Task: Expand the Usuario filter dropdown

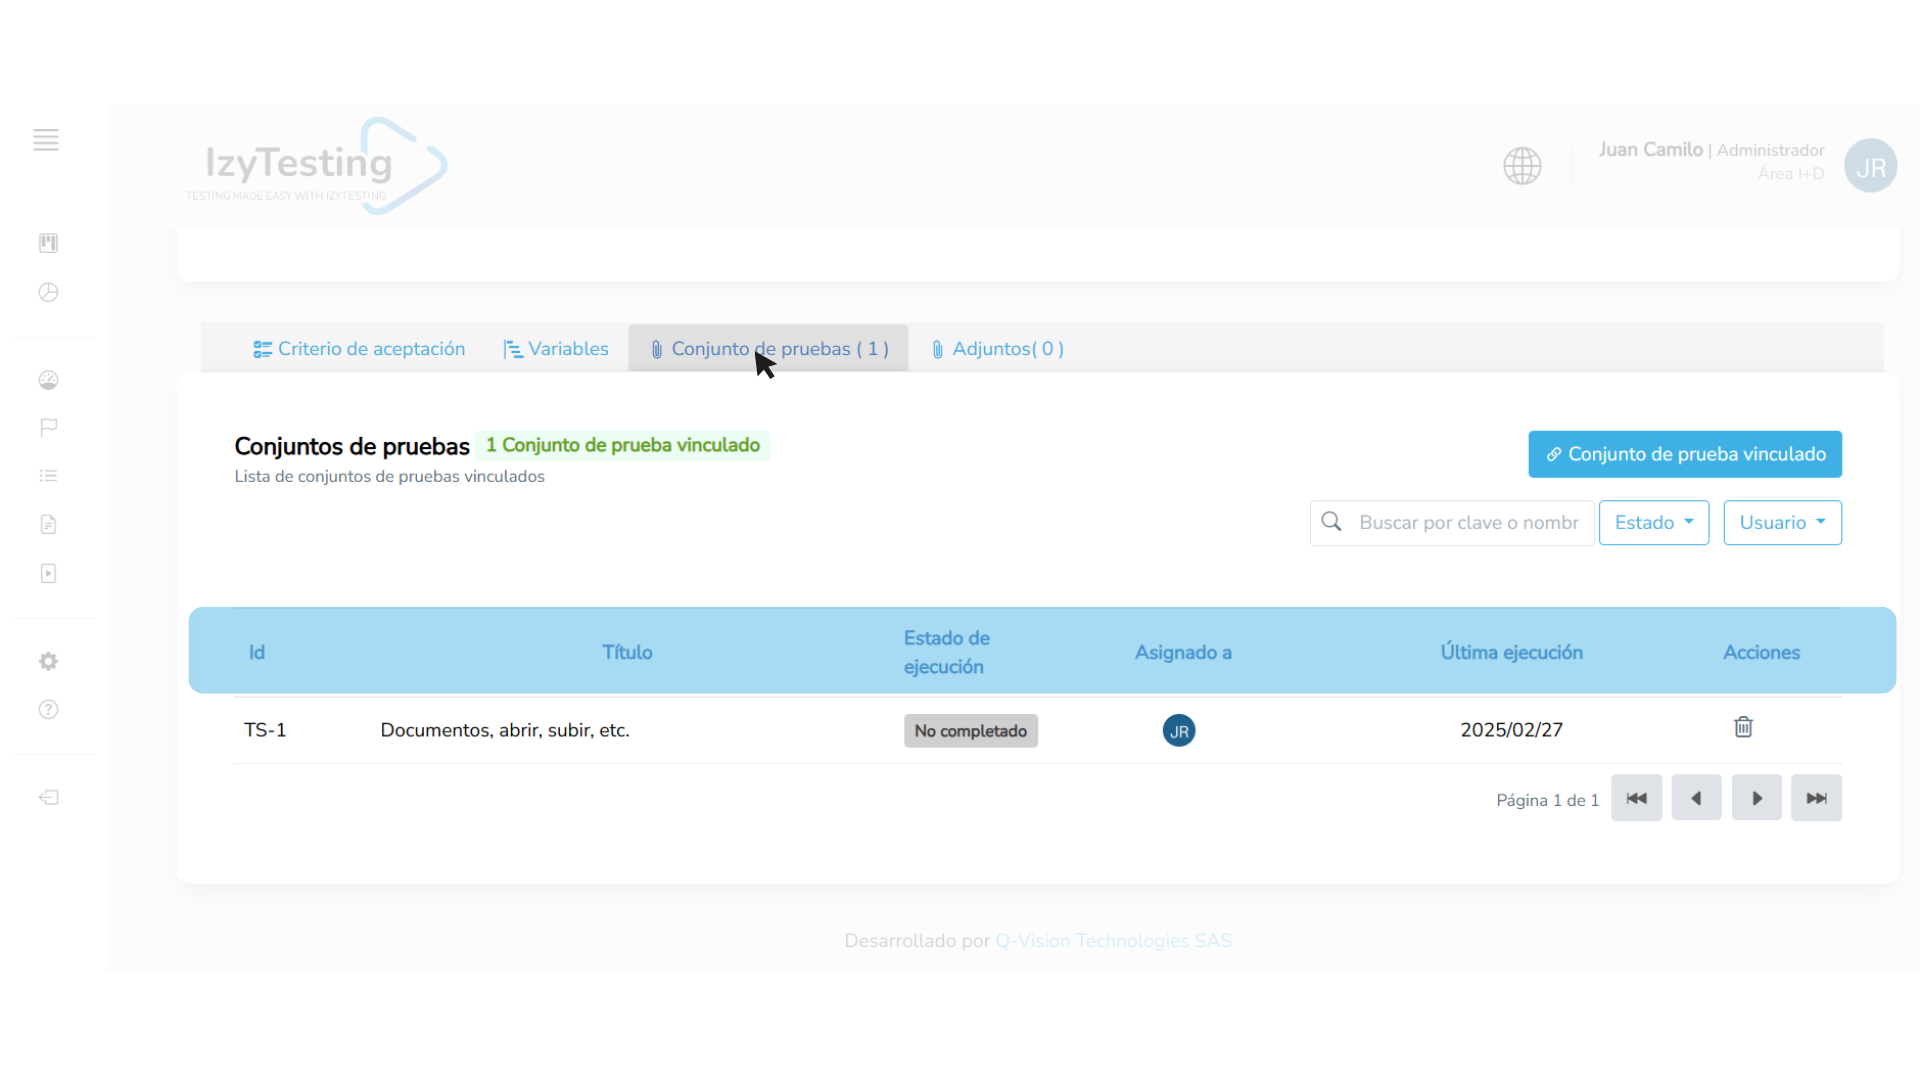Action: [1782, 522]
